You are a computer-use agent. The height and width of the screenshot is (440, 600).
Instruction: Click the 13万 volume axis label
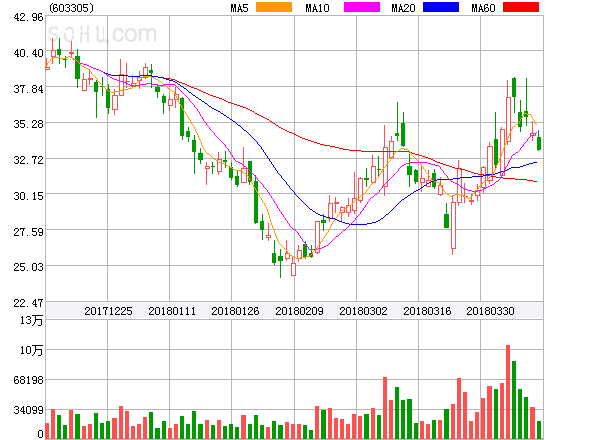pos(31,320)
